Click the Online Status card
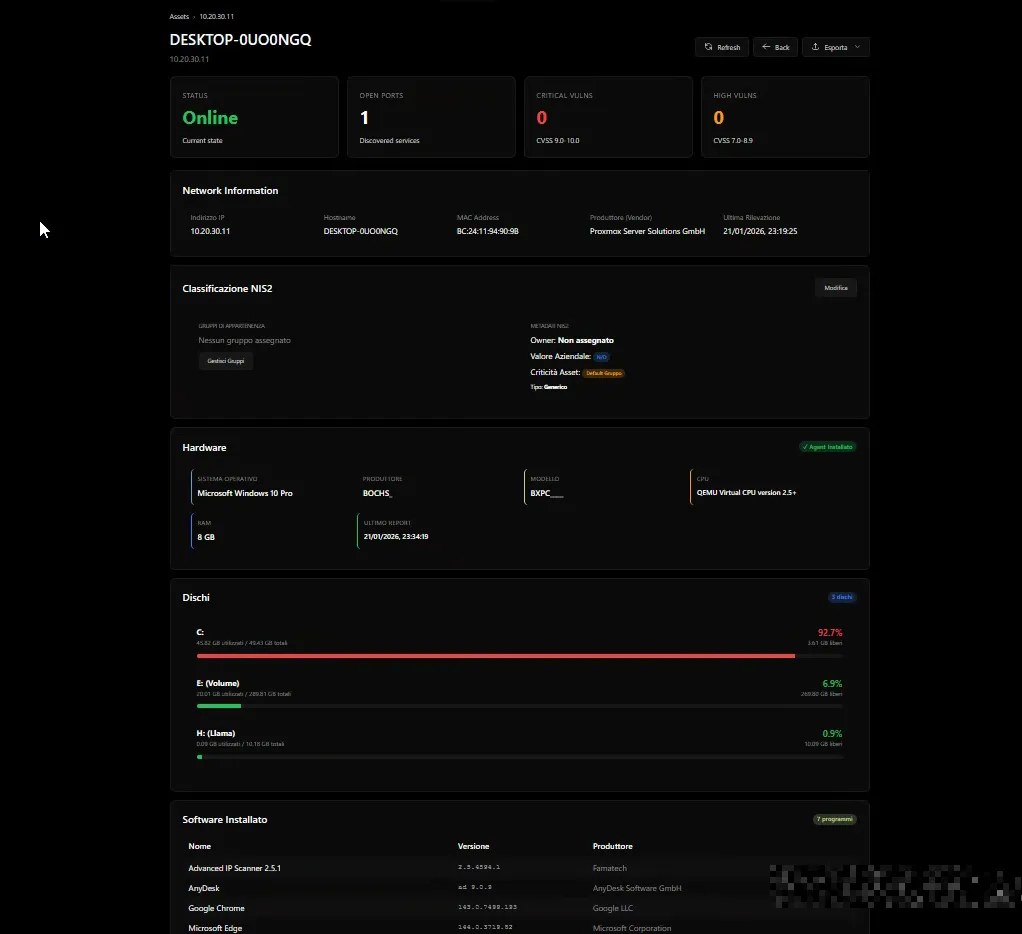 [254, 117]
